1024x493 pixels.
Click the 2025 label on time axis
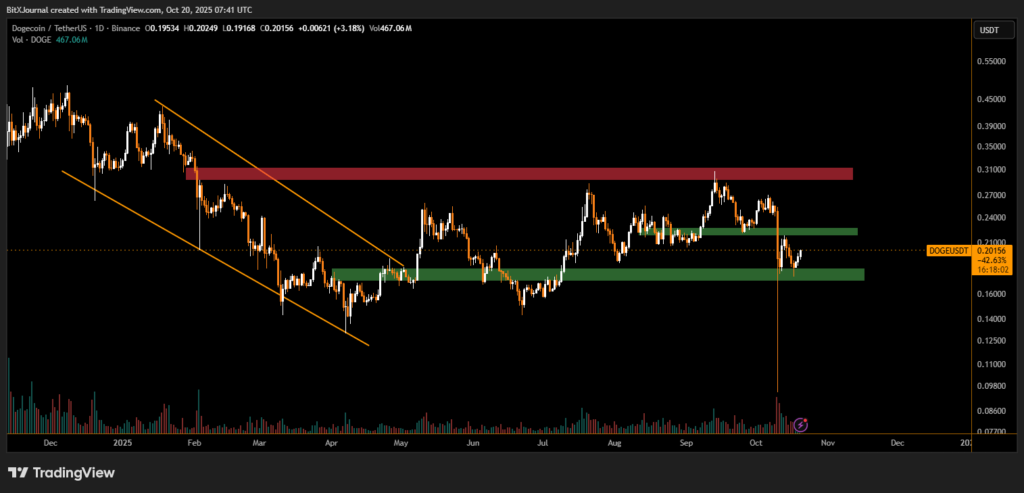pos(122,441)
